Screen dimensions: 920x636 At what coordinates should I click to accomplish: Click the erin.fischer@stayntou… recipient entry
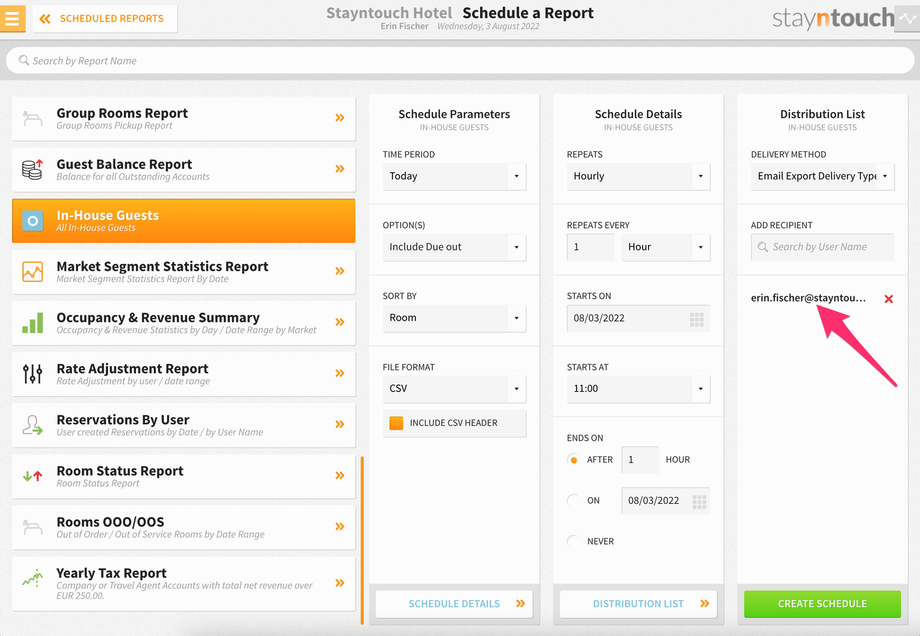(x=808, y=297)
